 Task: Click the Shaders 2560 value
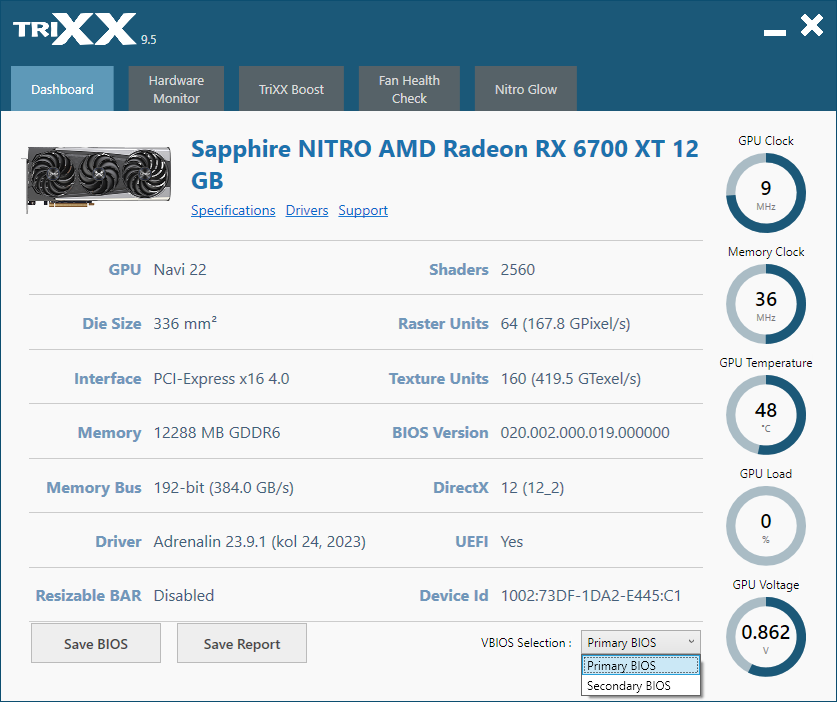point(518,270)
